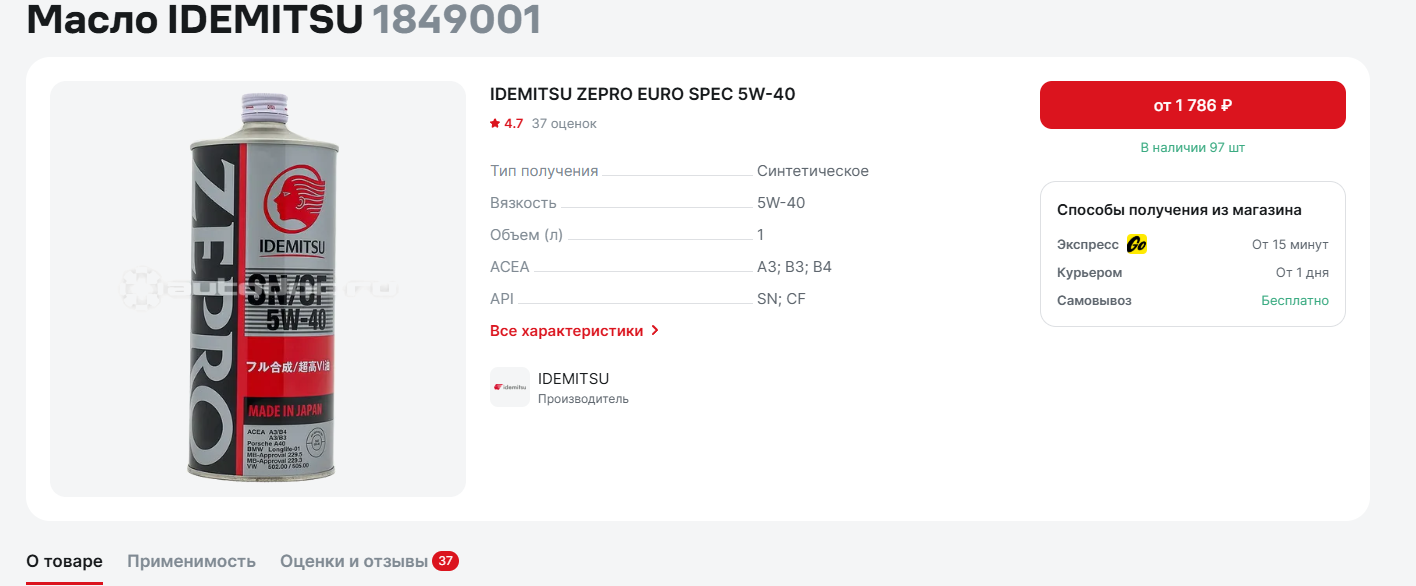Click the 'Бесплатно' pickup price
Image resolution: width=1416 pixels, height=586 pixels.
[x=1295, y=301]
